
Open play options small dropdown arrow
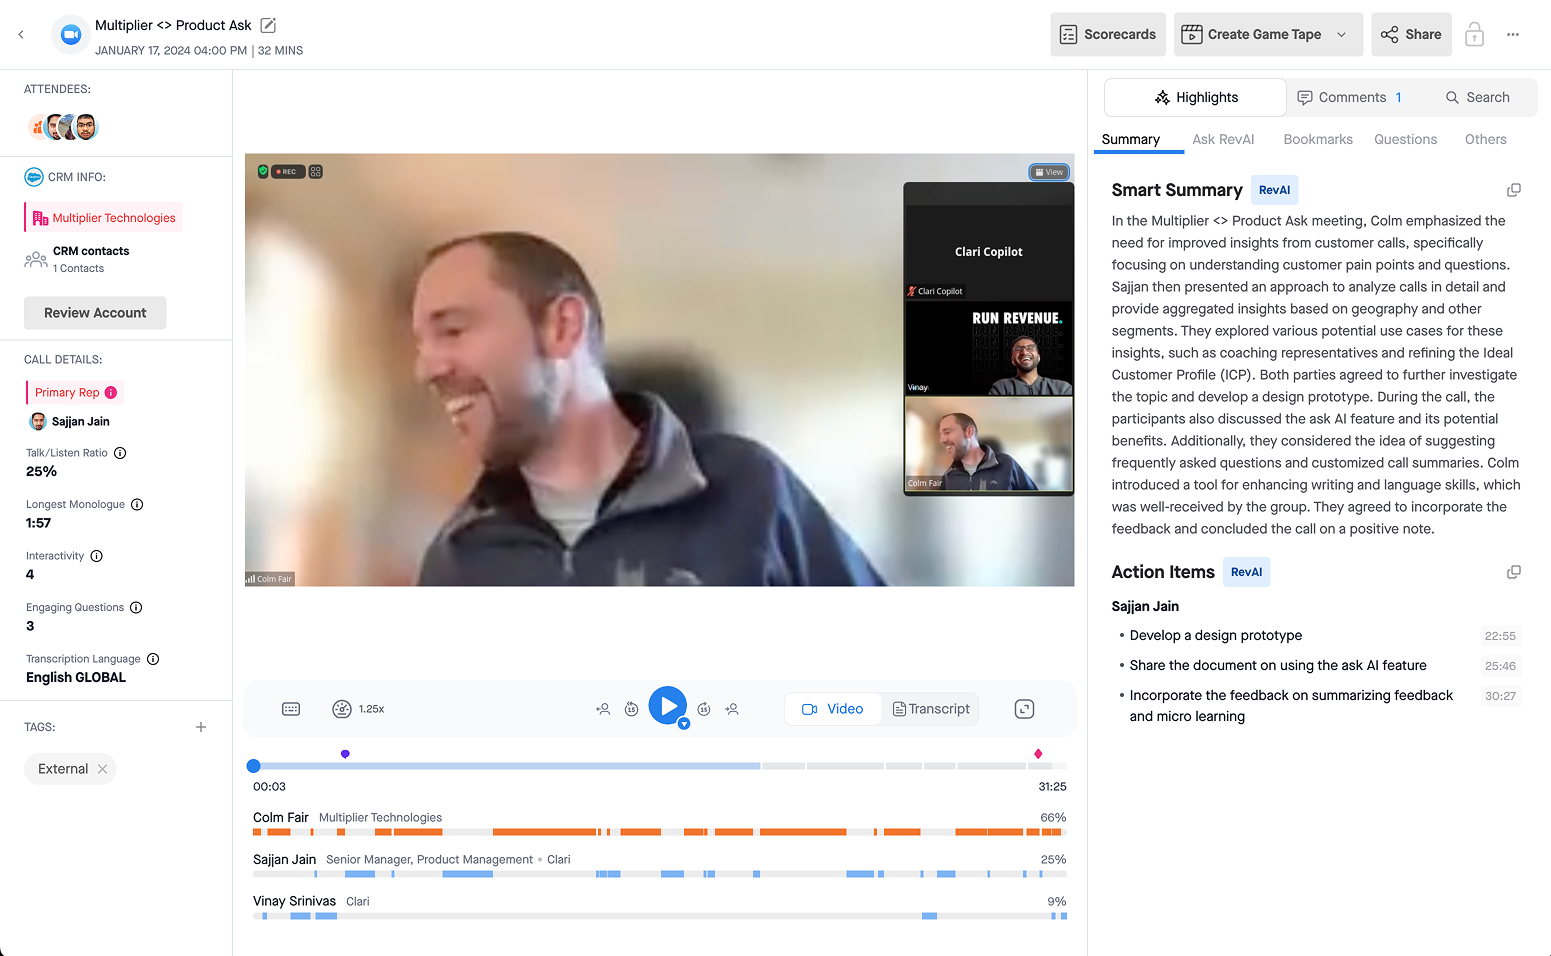pos(684,723)
